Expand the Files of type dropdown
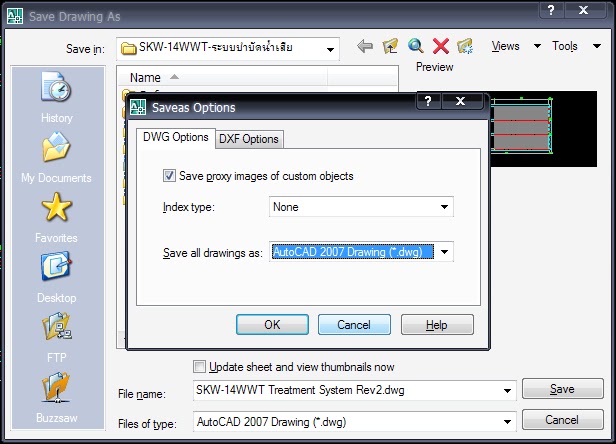 coord(507,422)
